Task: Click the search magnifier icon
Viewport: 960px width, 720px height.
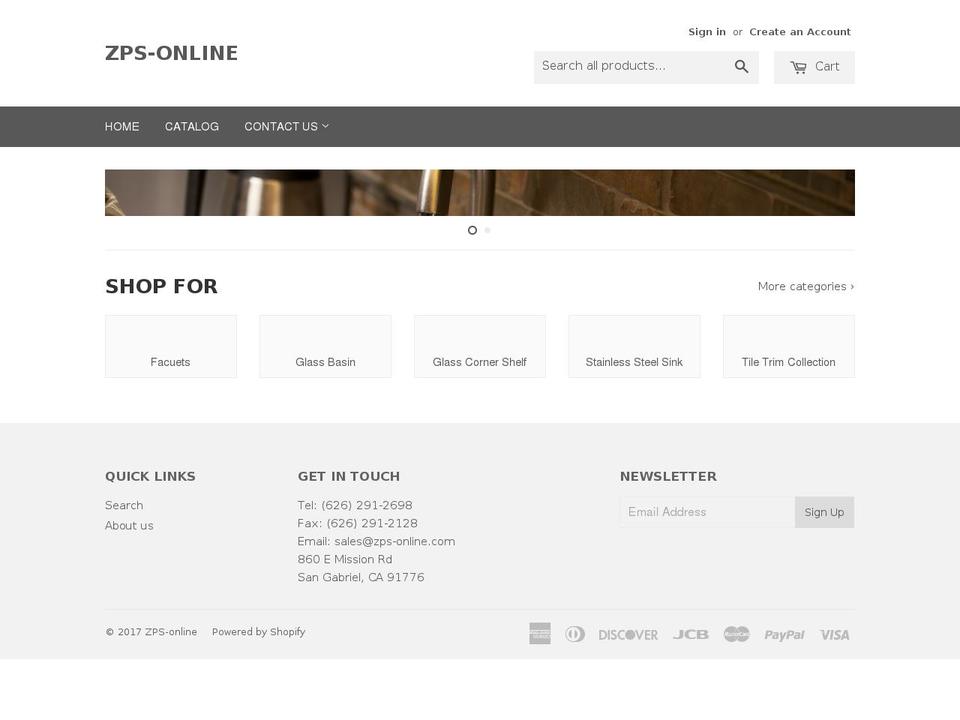Action: point(741,66)
